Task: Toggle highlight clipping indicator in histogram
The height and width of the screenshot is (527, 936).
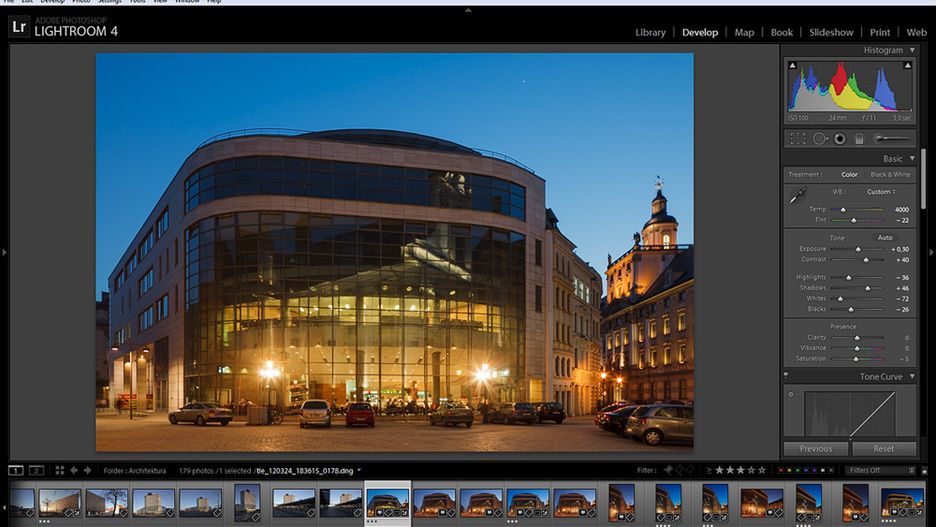Action: 909,64
